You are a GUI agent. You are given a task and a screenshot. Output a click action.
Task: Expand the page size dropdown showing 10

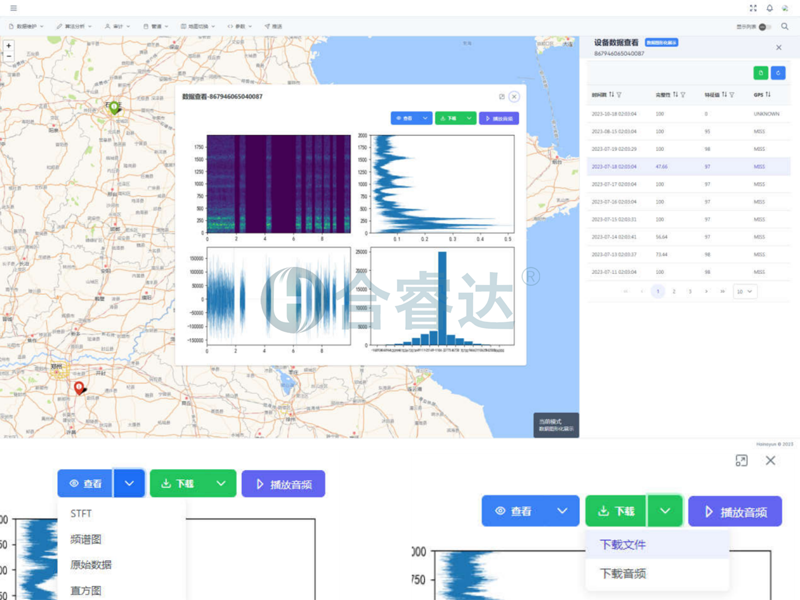click(x=745, y=291)
